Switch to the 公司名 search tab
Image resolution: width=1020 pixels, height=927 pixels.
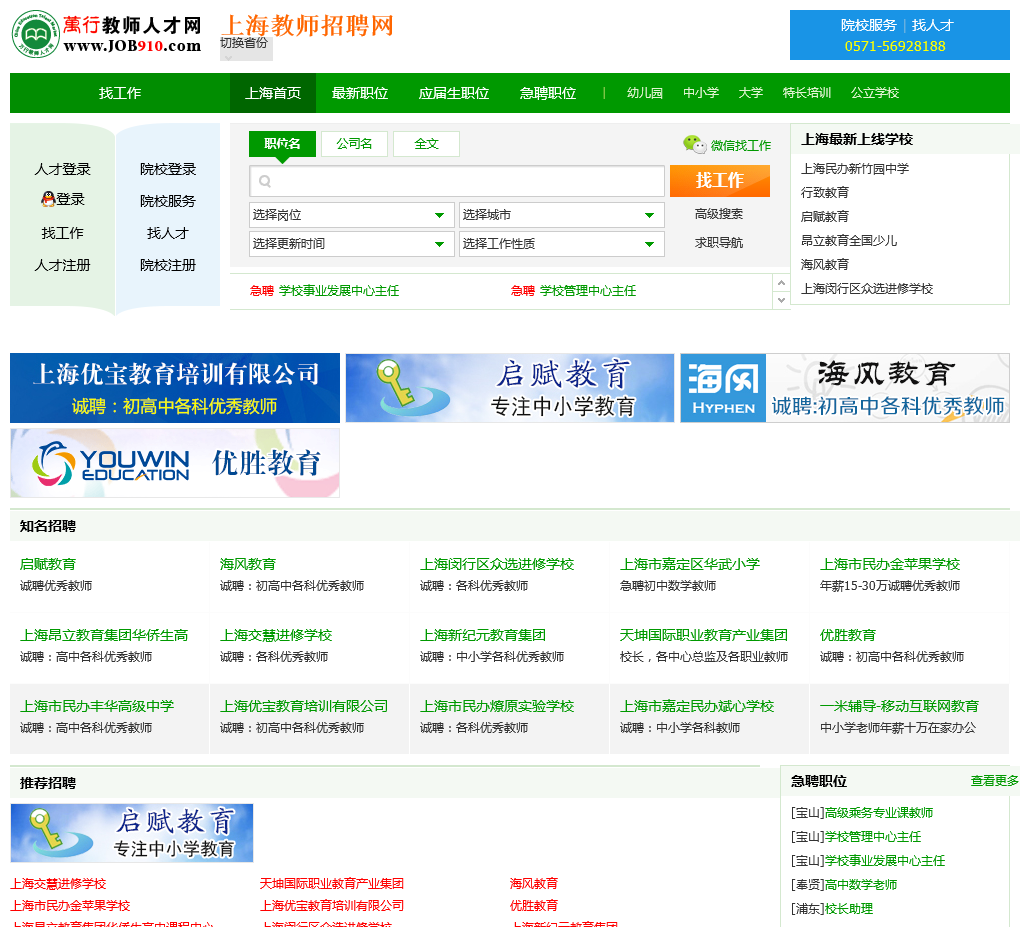(x=354, y=144)
